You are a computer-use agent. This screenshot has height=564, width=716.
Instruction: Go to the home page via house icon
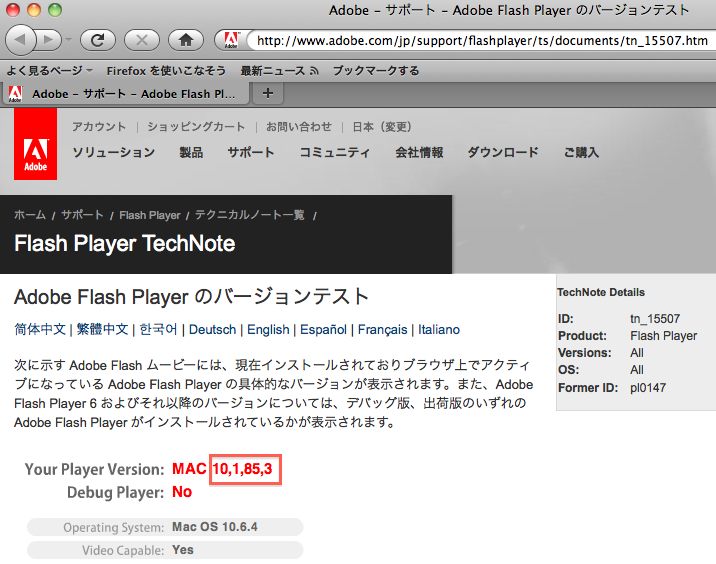click(186, 41)
